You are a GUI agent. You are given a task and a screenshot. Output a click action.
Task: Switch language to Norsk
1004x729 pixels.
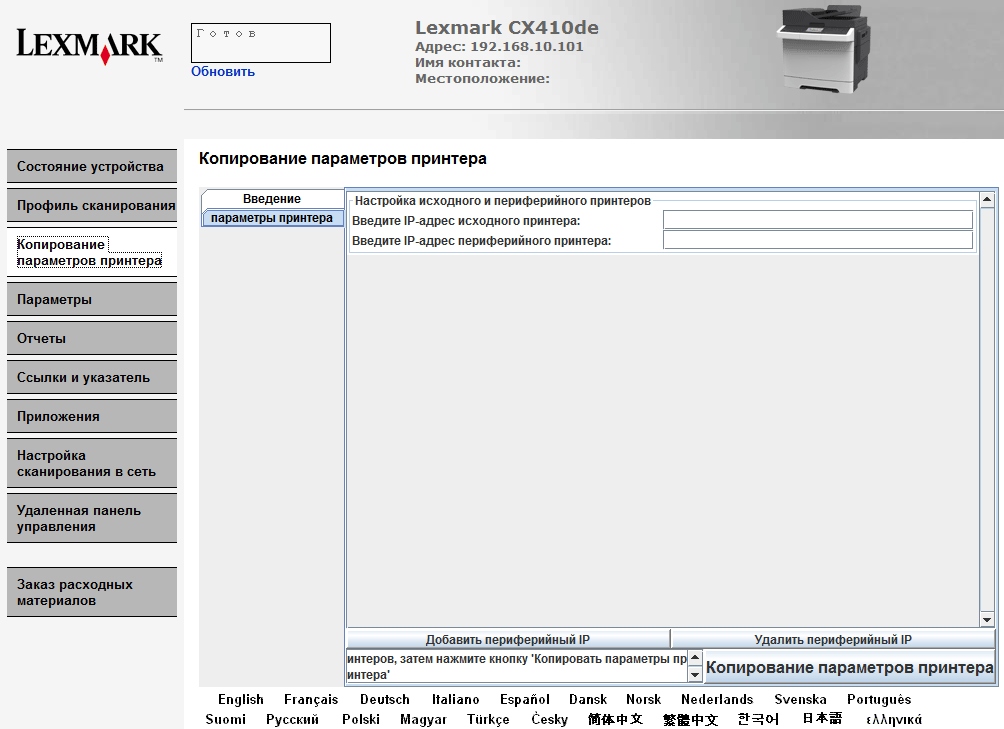(644, 700)
